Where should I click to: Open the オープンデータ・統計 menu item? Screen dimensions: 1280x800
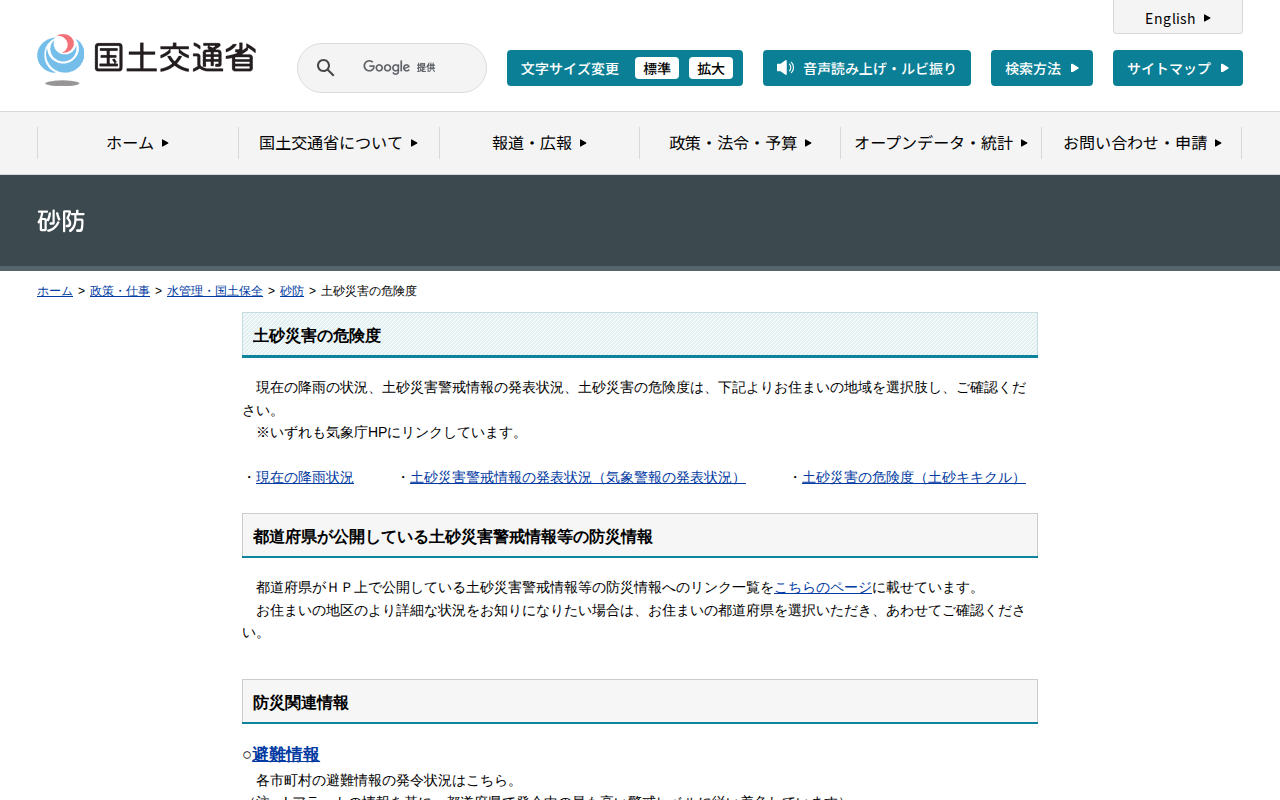point(941,143)
